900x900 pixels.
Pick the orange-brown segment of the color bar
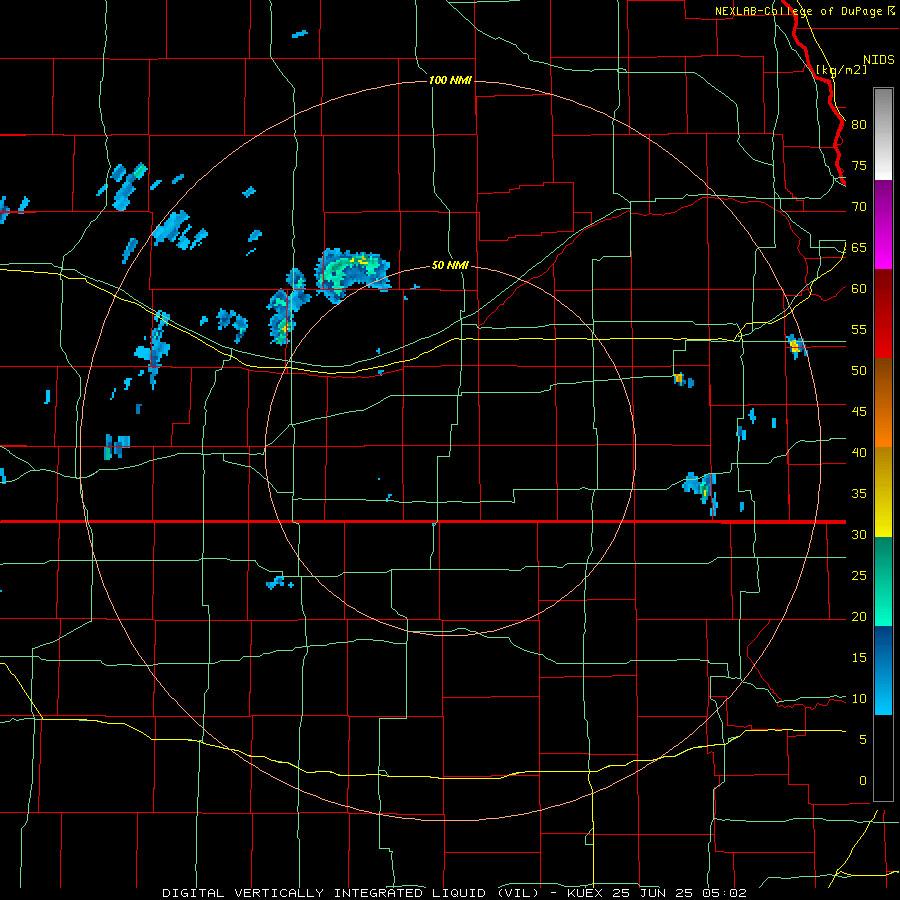[883, 403]
